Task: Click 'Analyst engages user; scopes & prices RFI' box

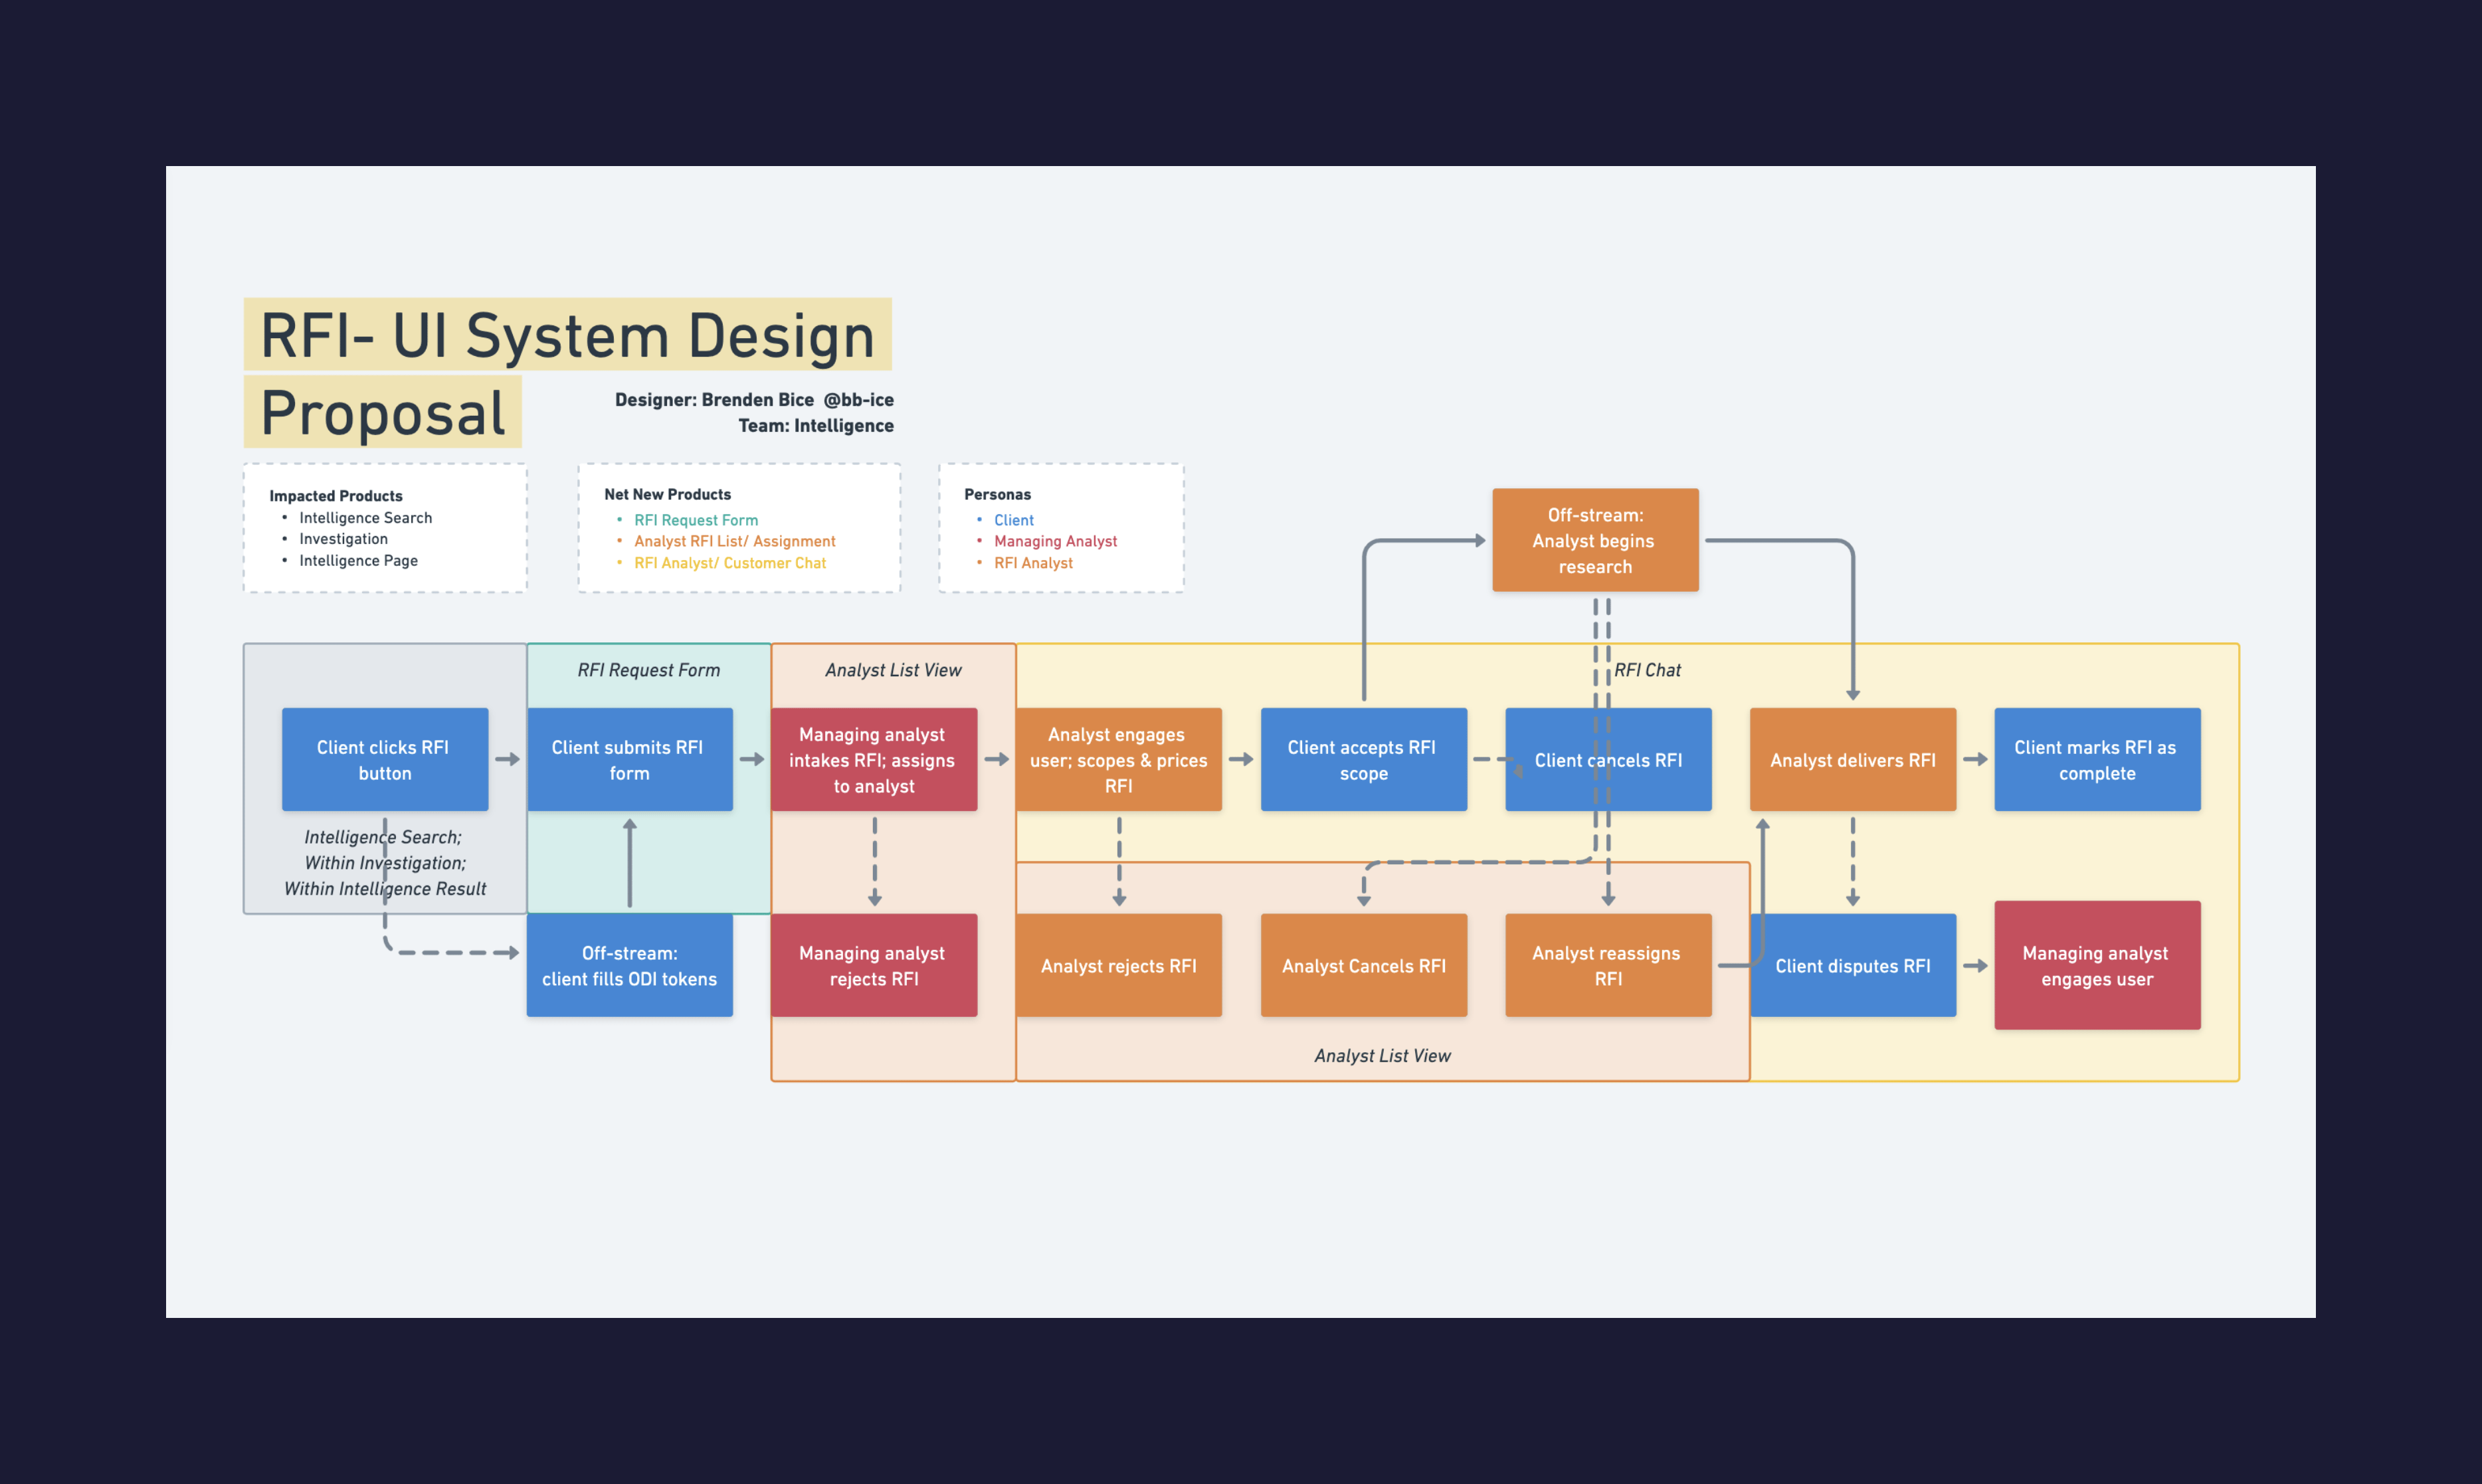Action: tap(1118, 759)
